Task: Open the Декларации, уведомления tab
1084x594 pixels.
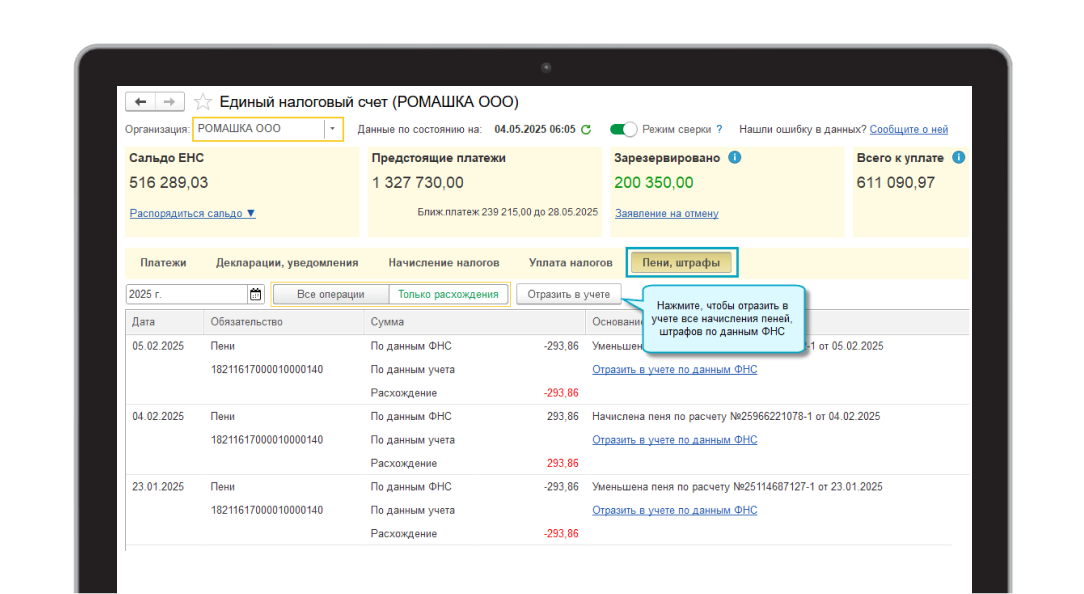Action: tap(287, 263)
